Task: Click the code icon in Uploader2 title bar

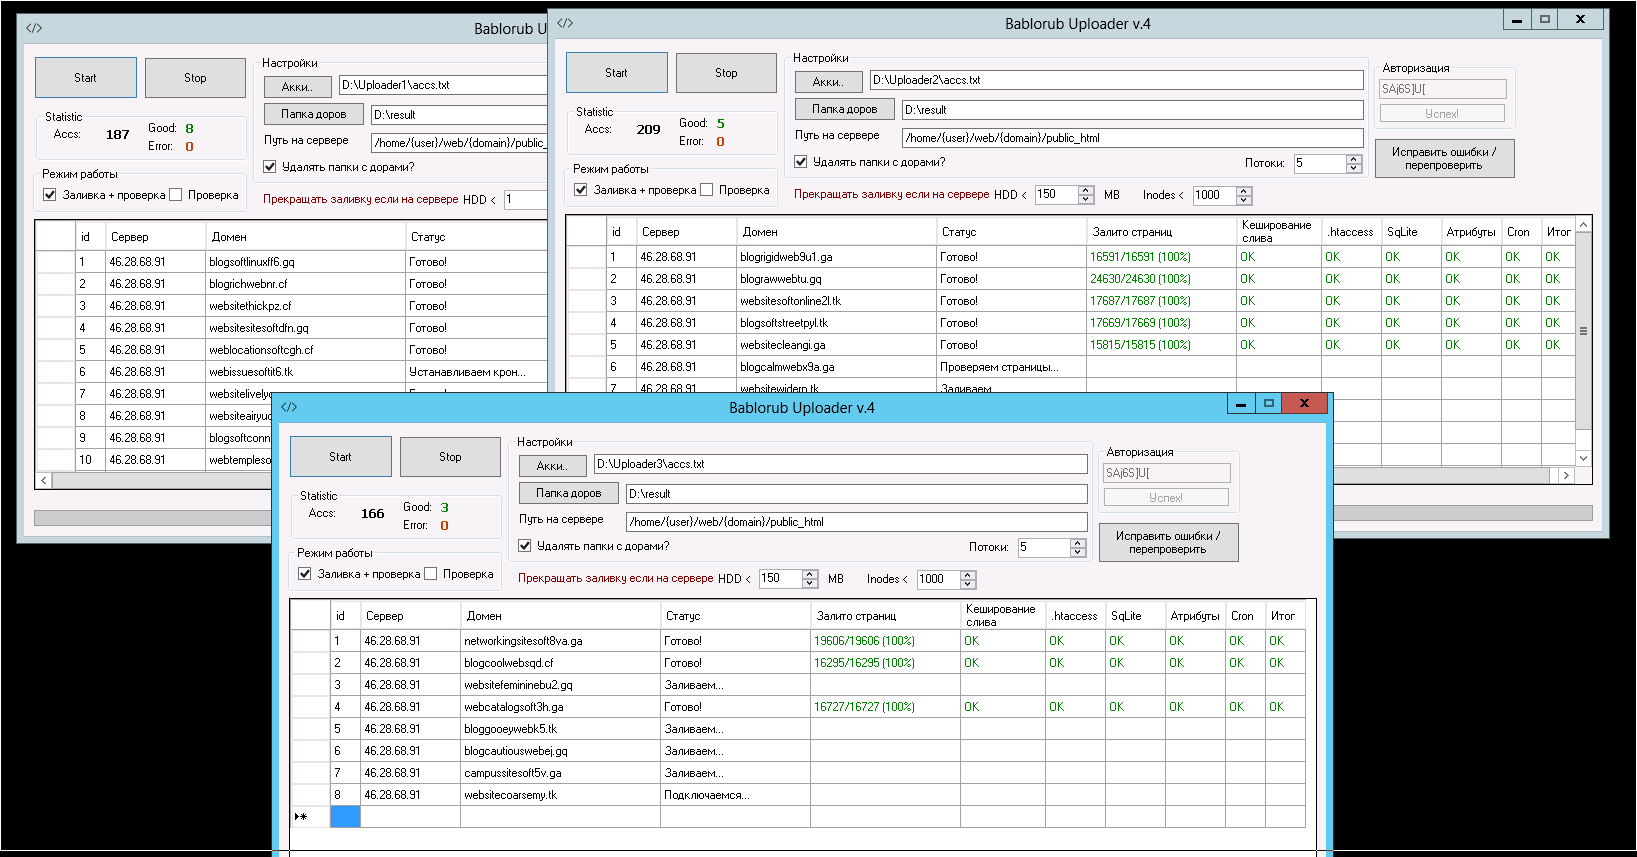Action: [x=565, y=23]
